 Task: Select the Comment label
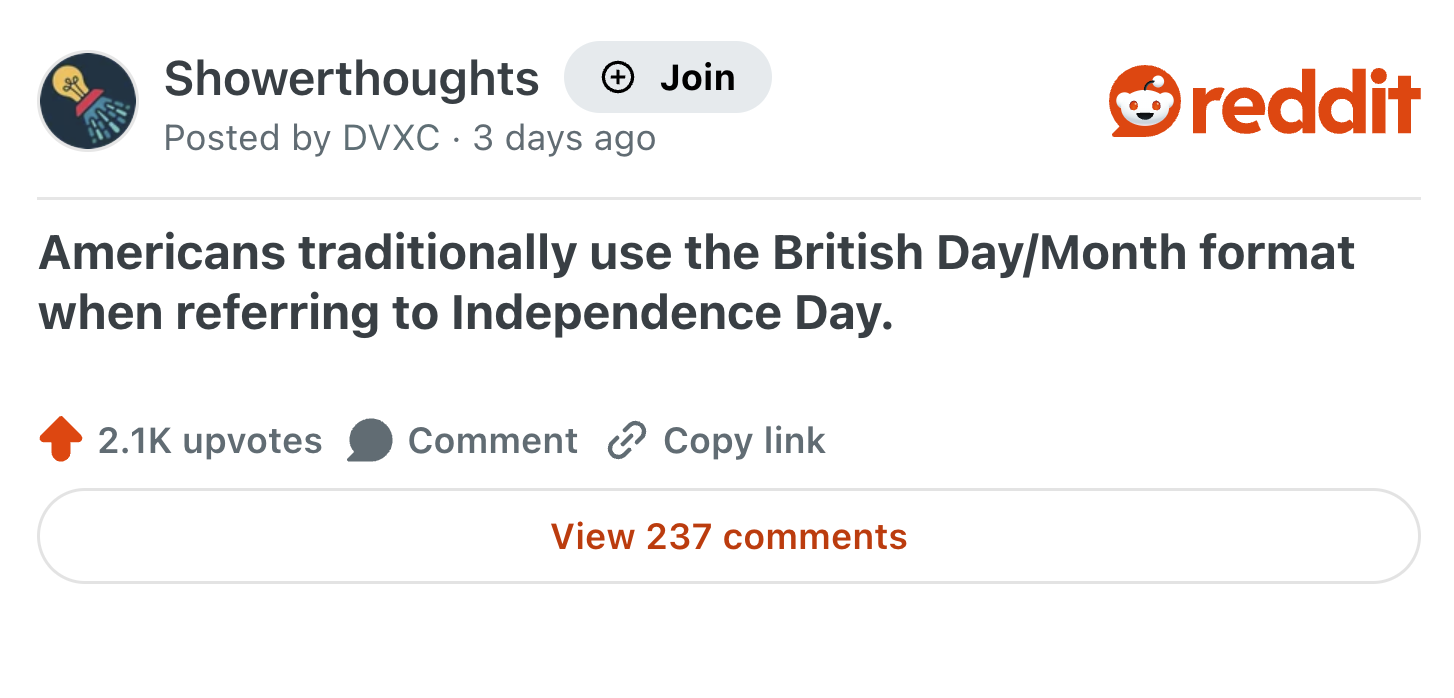tap(492, 441)
